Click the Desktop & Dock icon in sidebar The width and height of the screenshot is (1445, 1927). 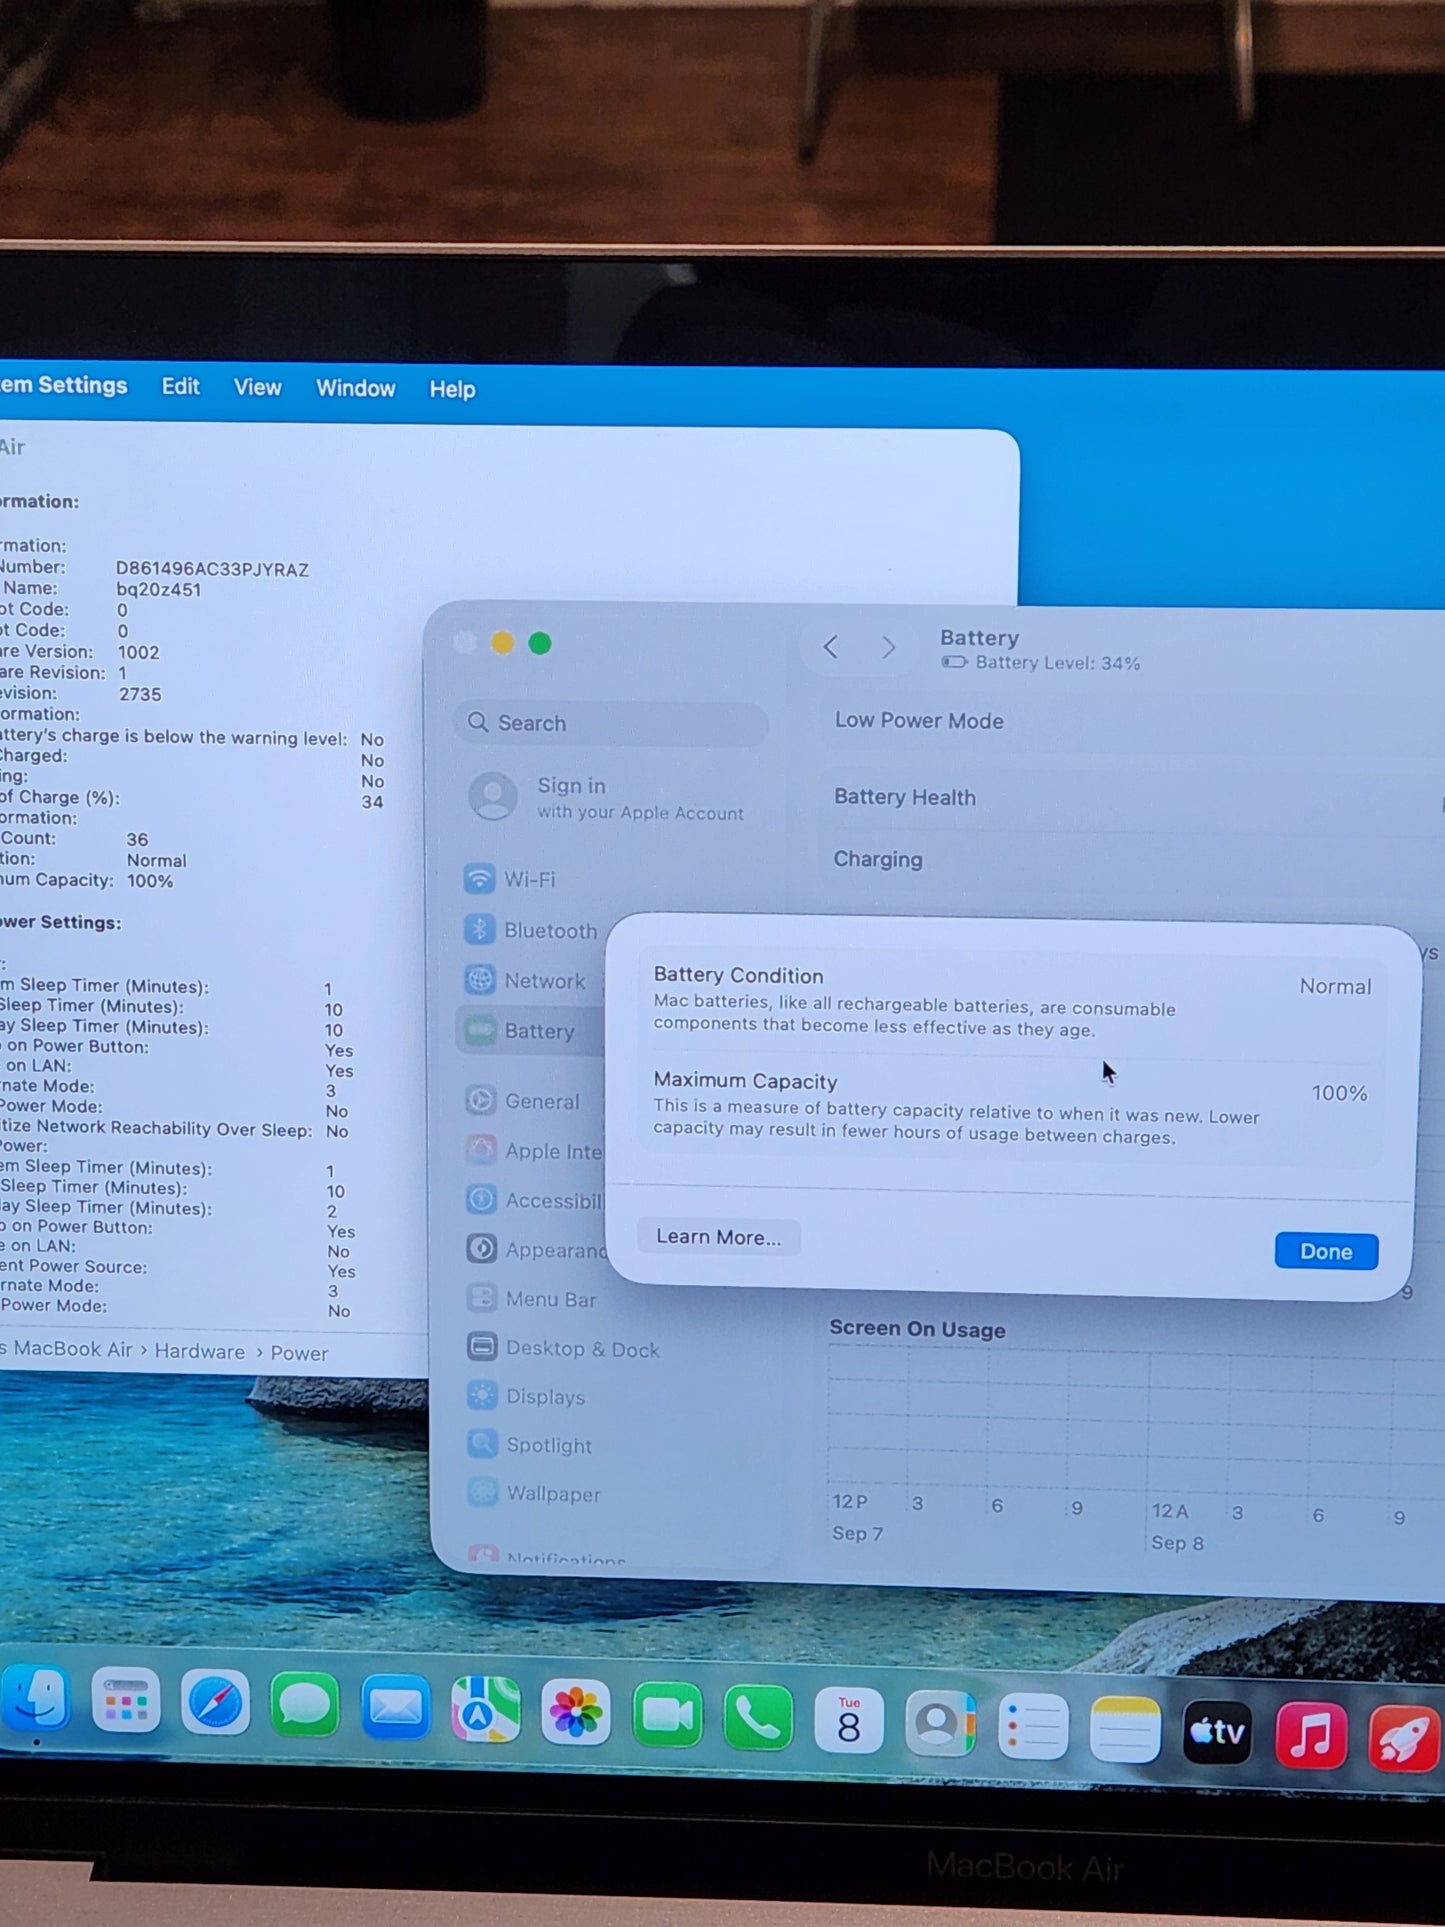click(482, 1347)
